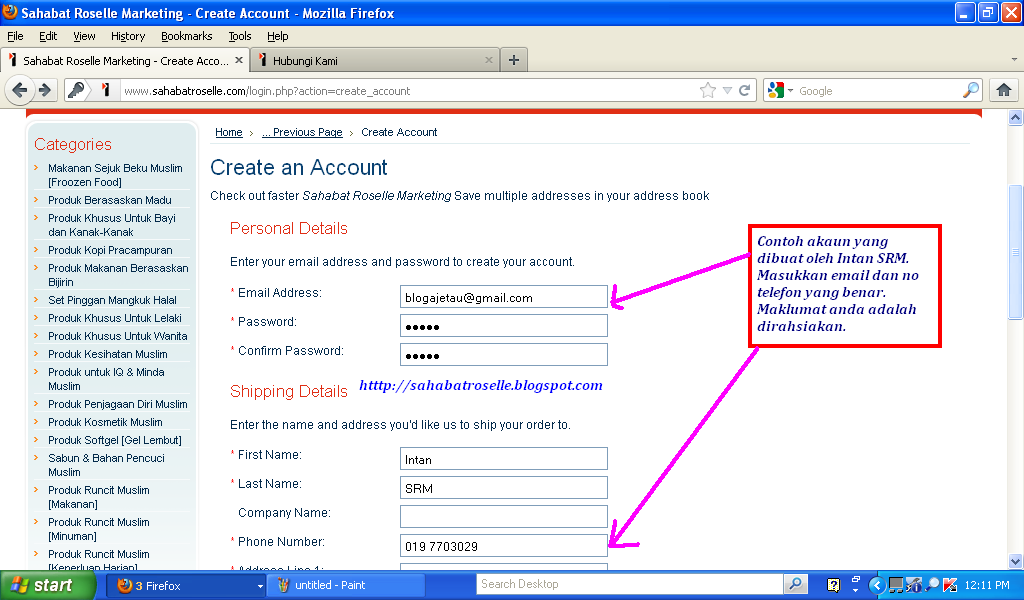Open Produk Runcit Muslim [Minuman] category
Screen dimensions: 1024x600
(x=99, y=529)
